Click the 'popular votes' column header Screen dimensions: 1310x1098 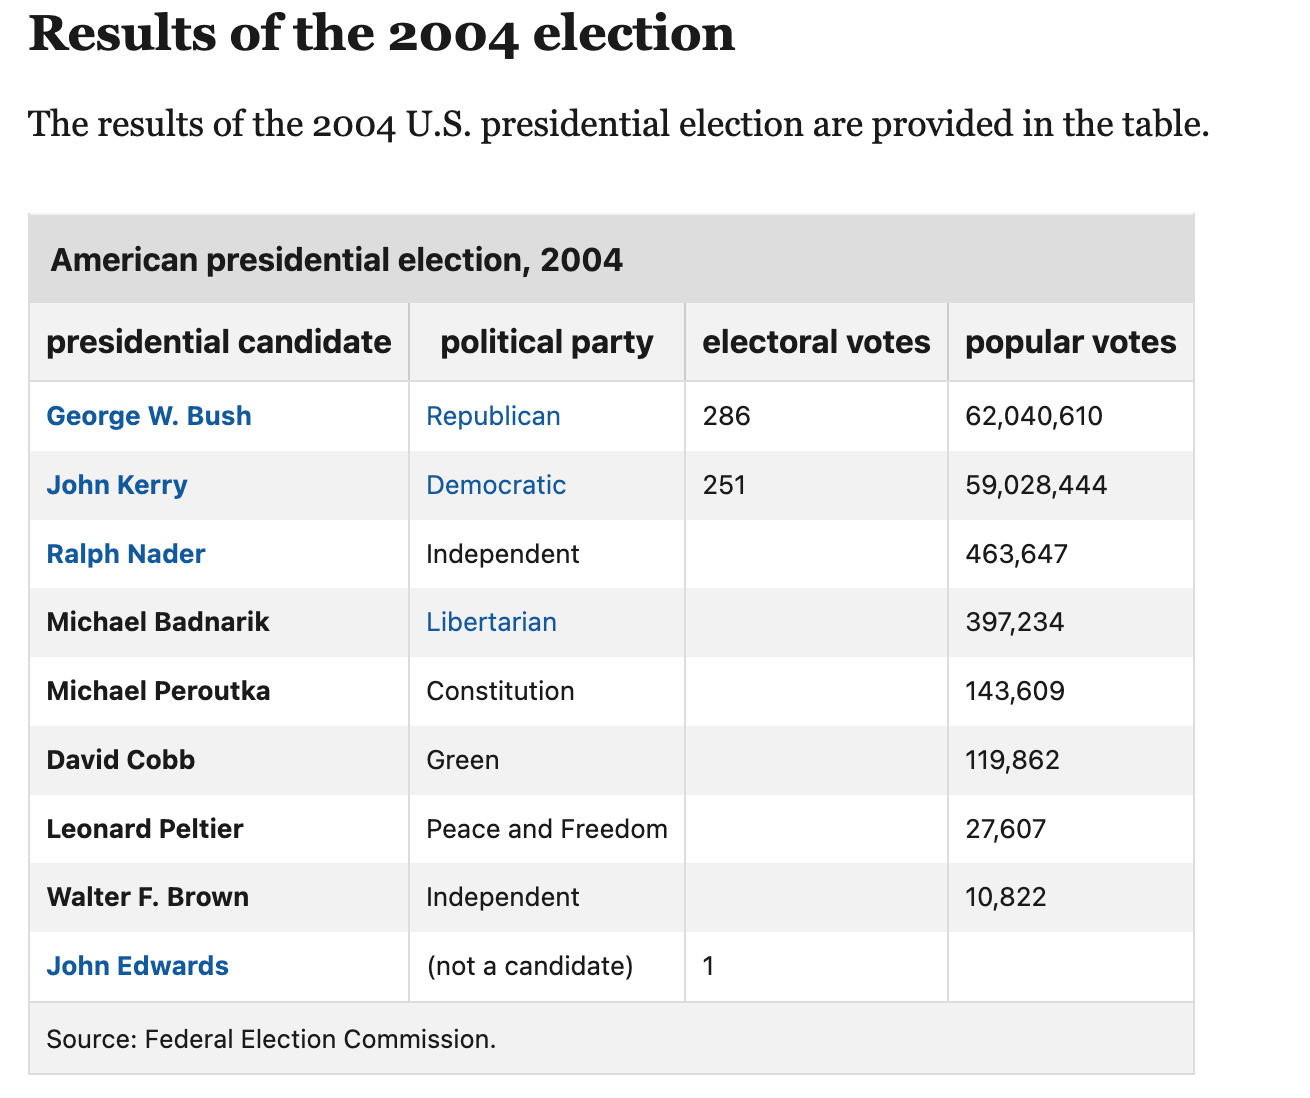coord(1070,342)
